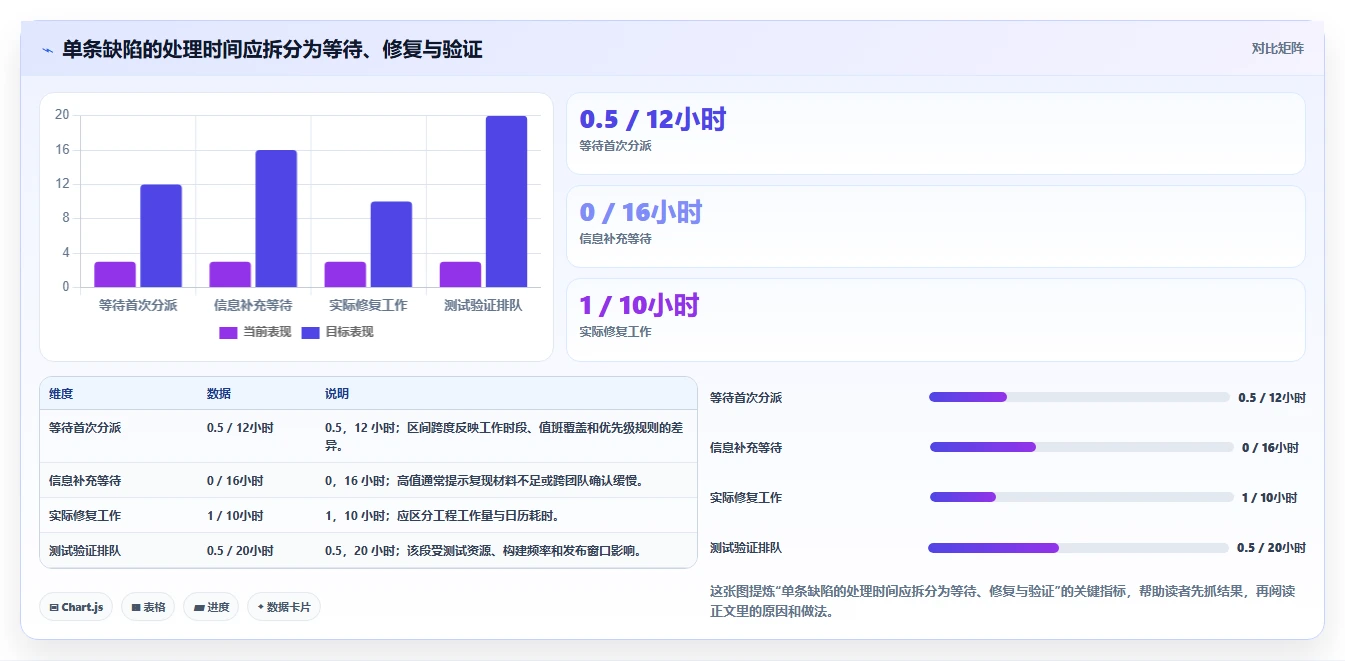Click the 信息补充等待 progress bar
Image resolution: width=1345 pixels, height=661 pixels.
tap(1082, 447)
